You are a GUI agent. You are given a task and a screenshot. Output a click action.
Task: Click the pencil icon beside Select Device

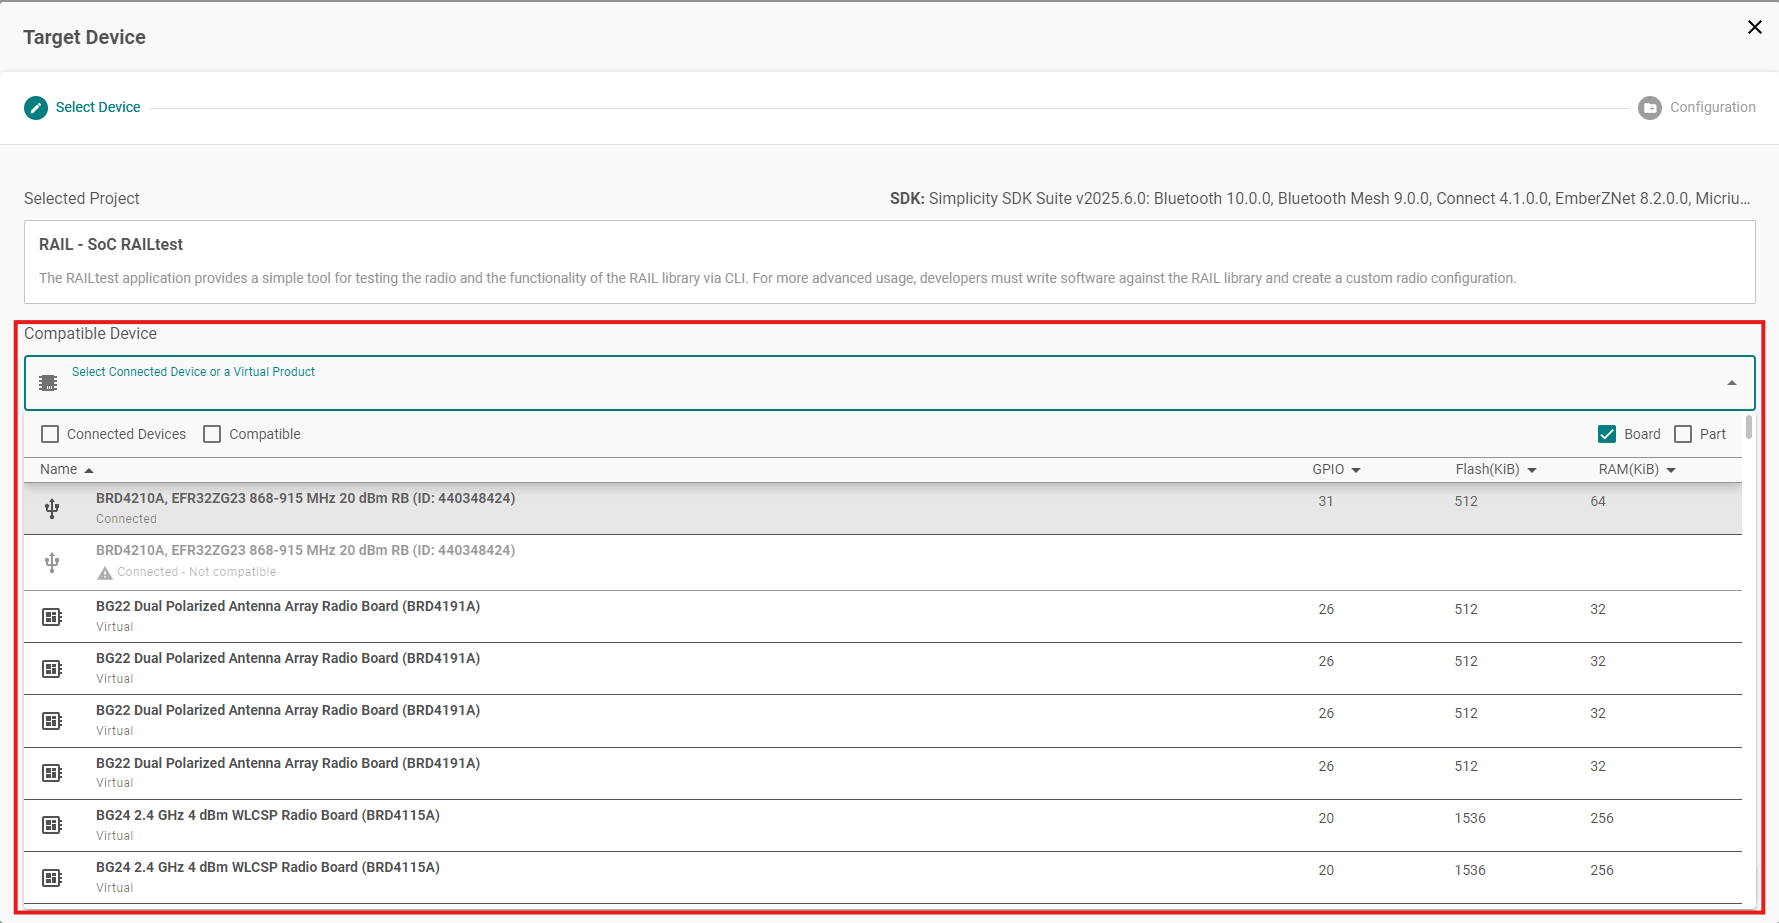point(36,108)
